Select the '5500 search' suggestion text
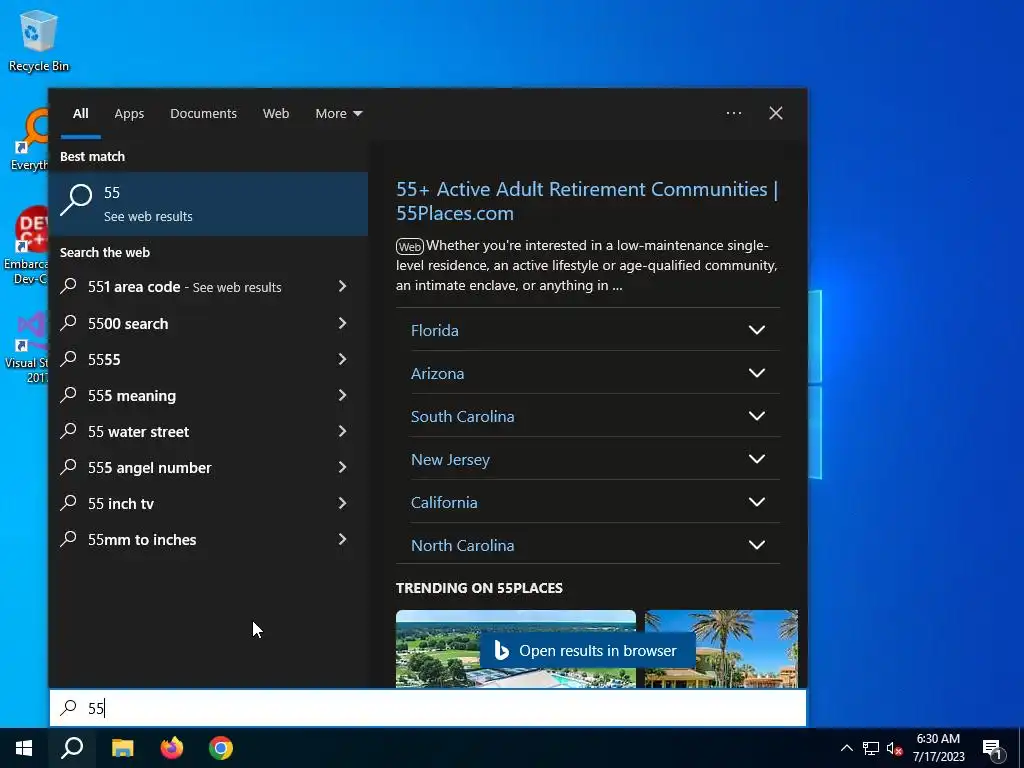 pyautogui.click(x=128, y=323)
